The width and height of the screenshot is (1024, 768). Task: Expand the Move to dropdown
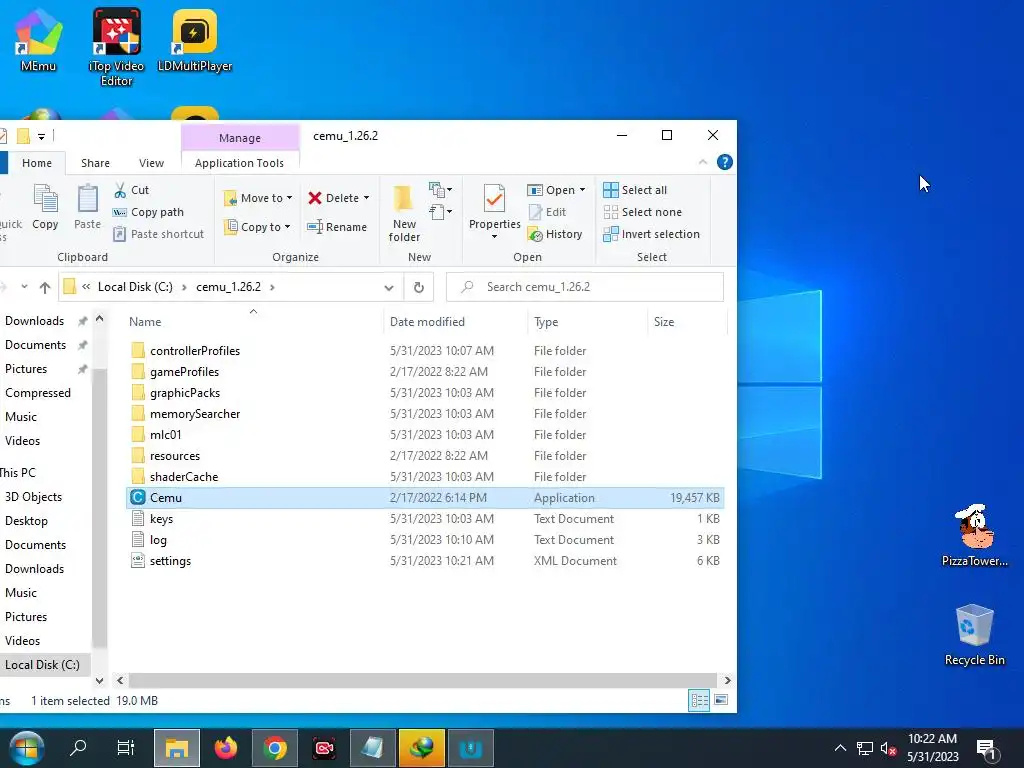[x=289, y=198]
